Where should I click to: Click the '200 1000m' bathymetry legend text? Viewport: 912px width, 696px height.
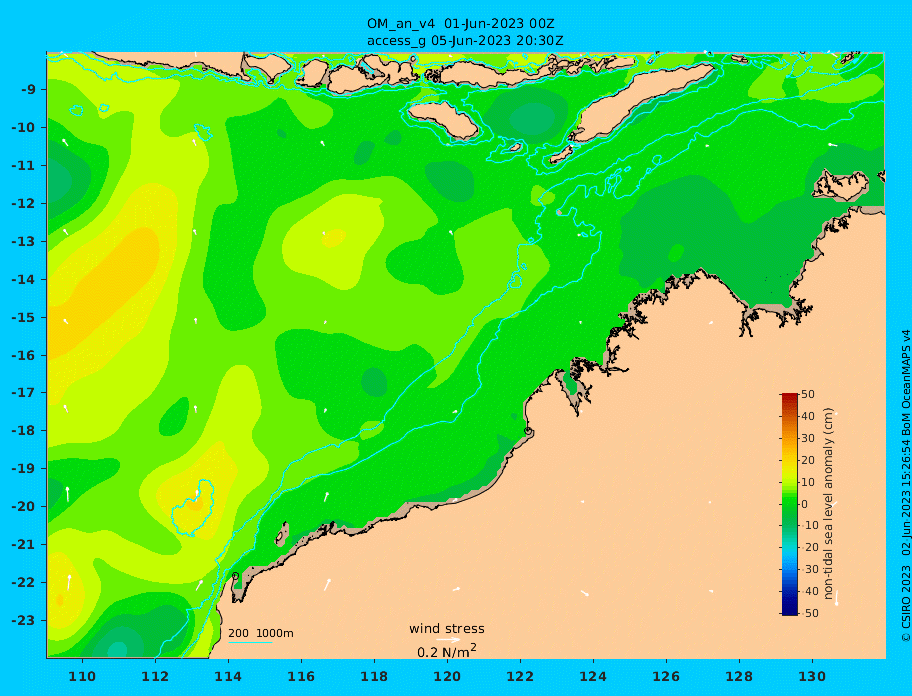click(x=261, y=633)
